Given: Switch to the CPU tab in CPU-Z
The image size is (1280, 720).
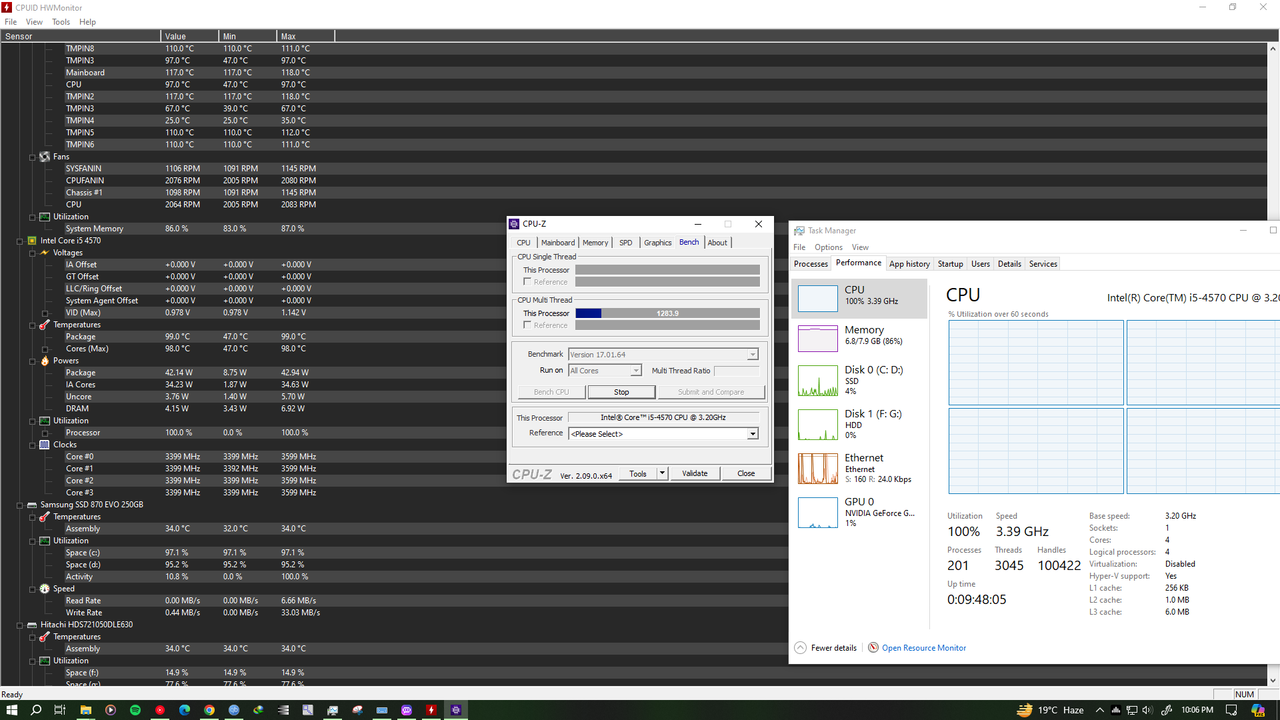Looking at the screenshot, I should point(524,243).
